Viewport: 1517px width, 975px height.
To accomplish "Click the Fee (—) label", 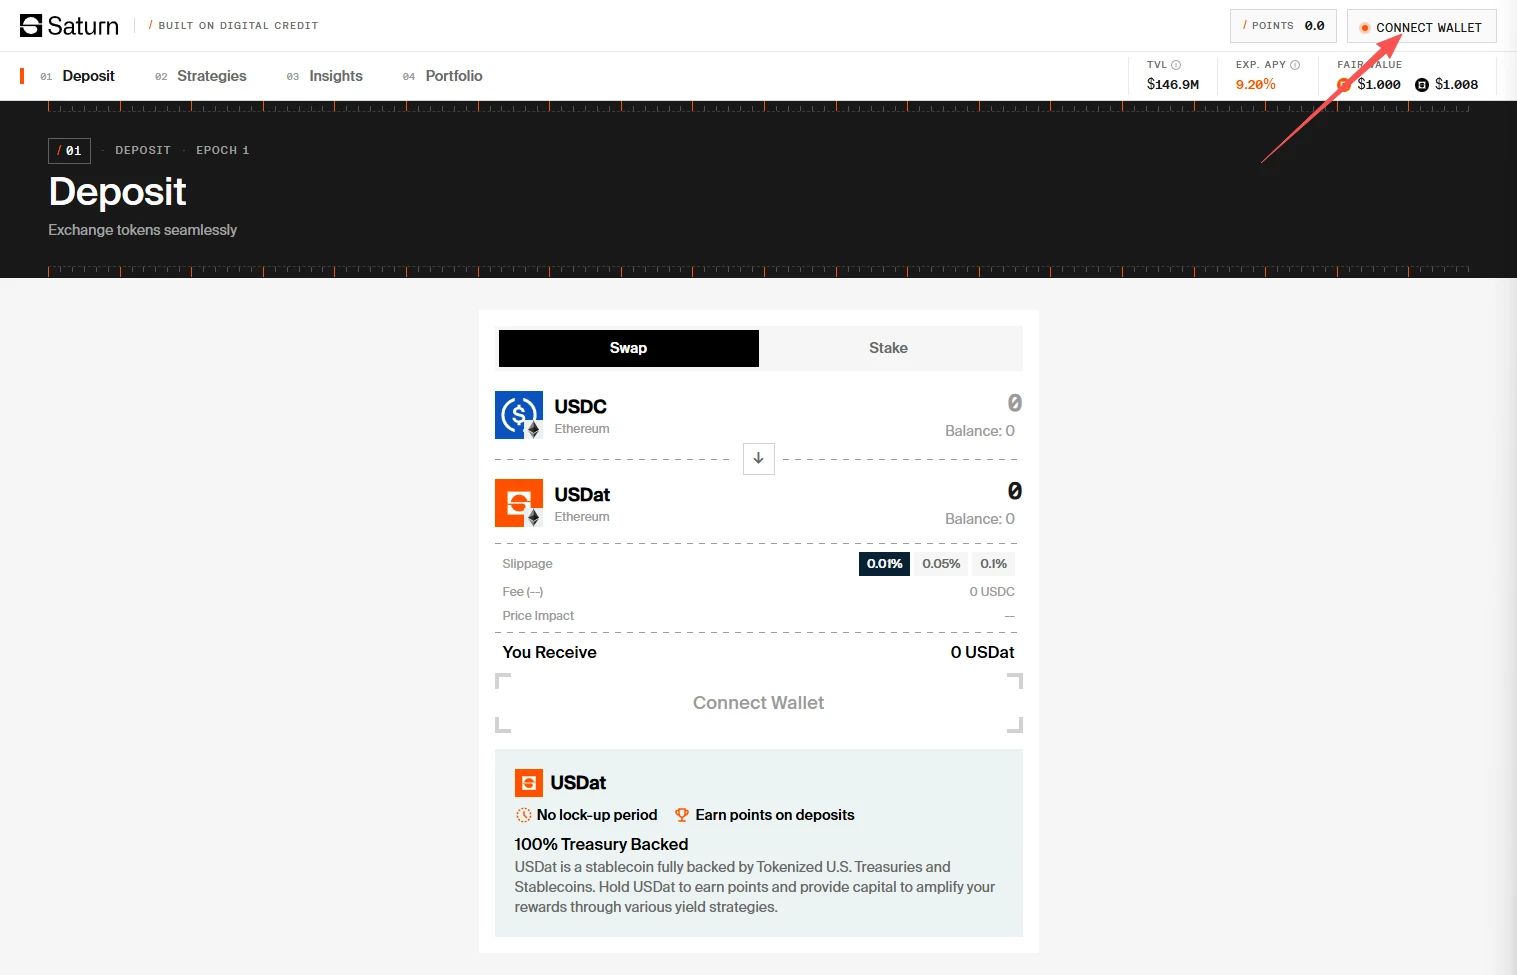I will coord(523,592).
